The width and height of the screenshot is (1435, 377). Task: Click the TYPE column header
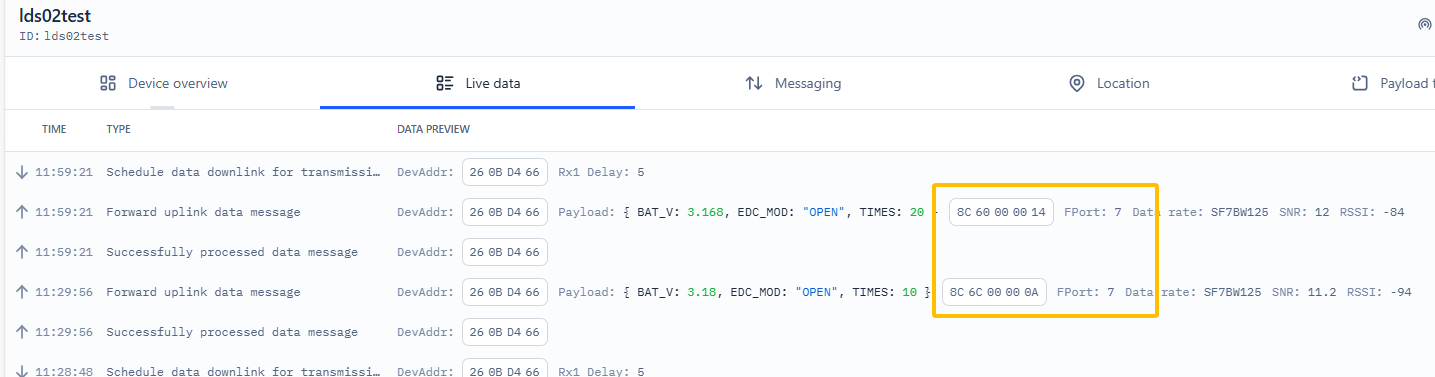point(119,129)
